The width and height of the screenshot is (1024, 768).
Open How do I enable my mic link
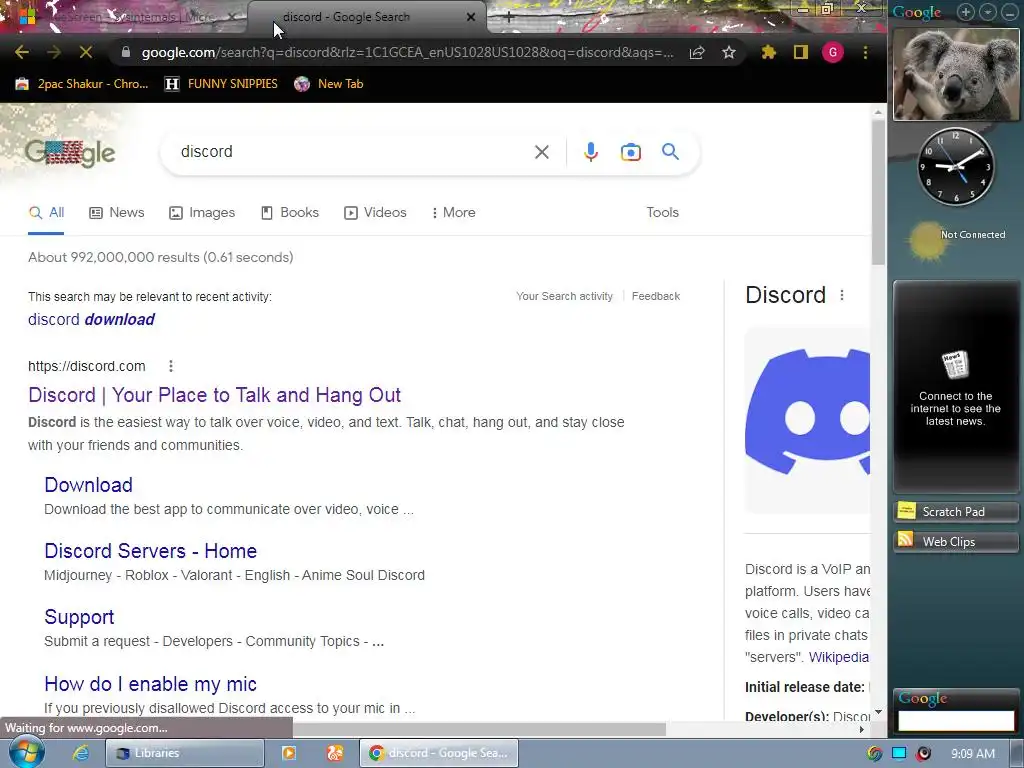point(150,684)
